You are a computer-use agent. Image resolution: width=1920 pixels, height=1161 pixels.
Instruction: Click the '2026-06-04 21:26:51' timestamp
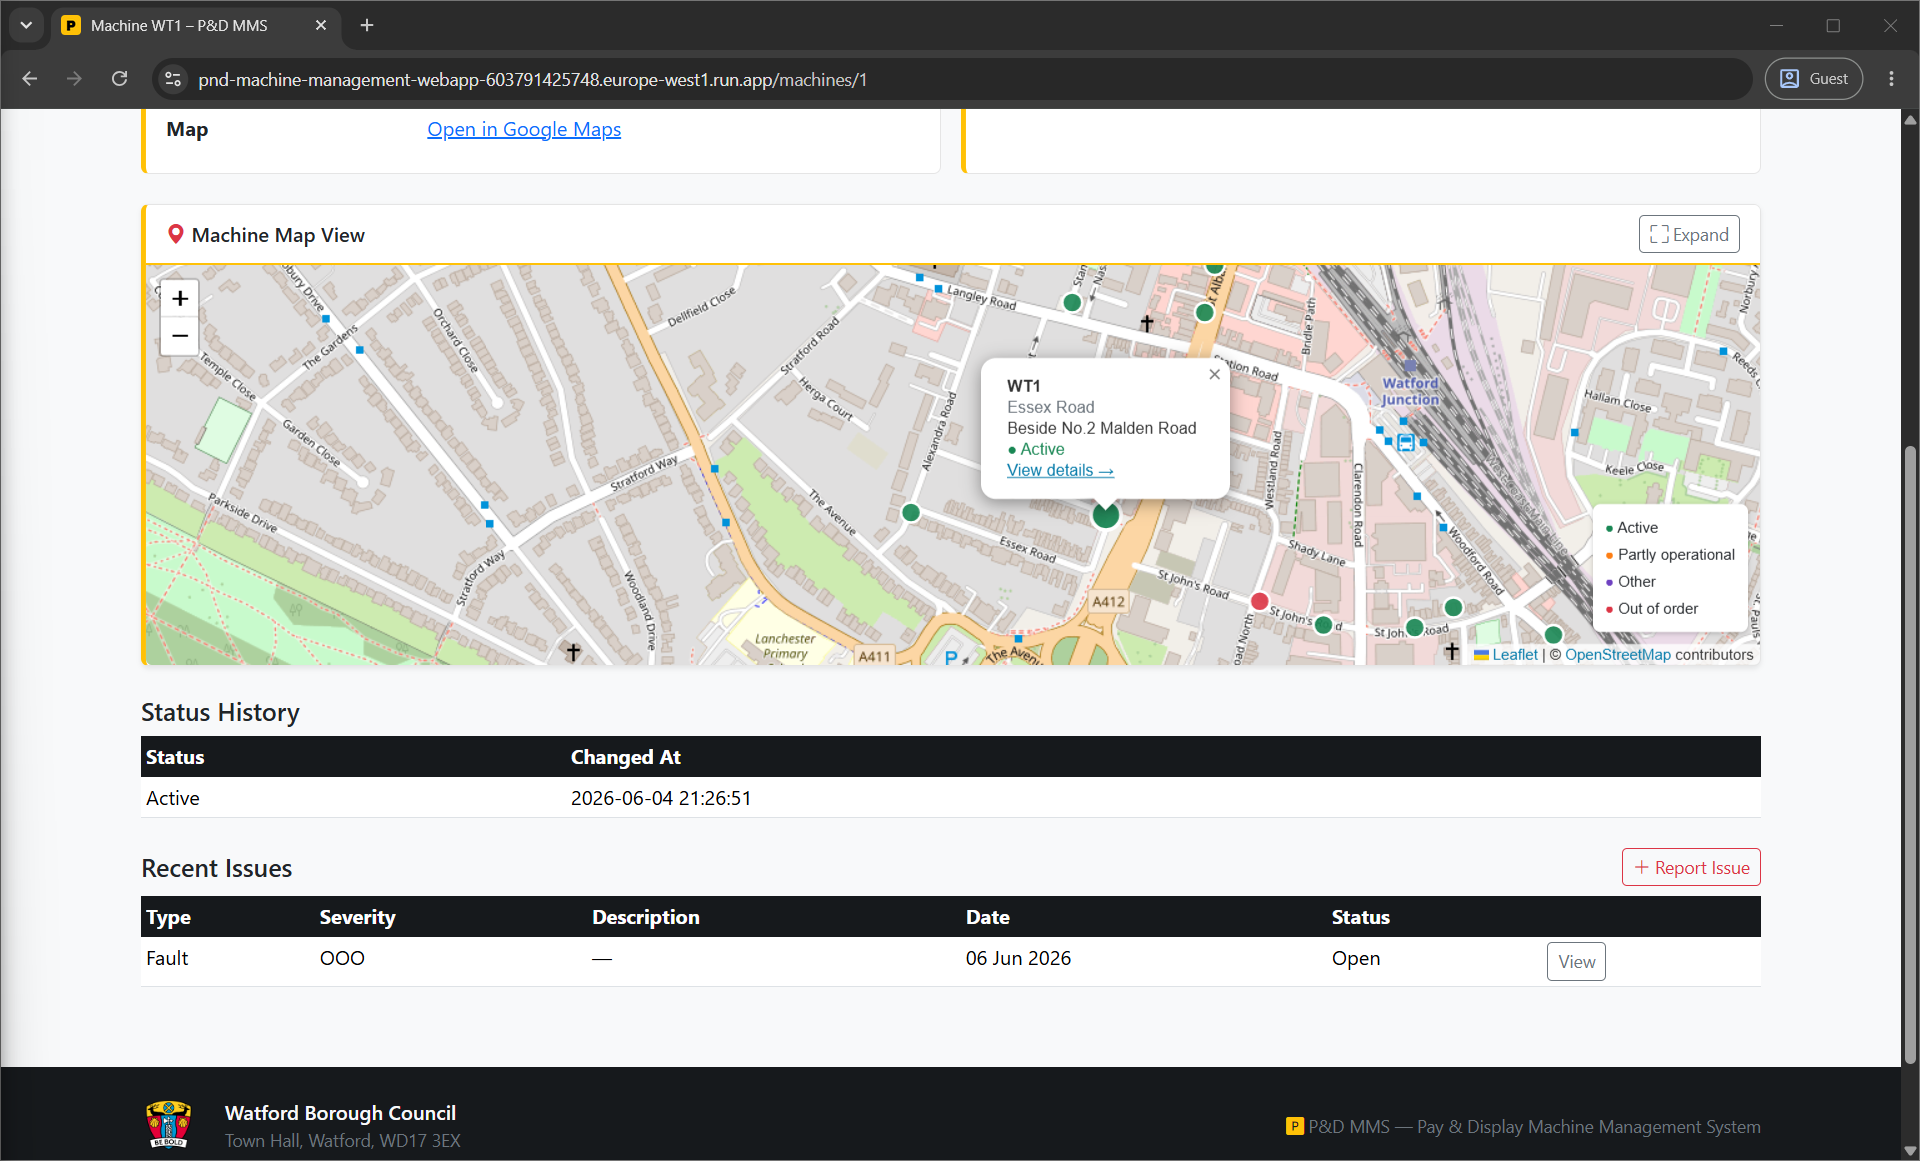(661, 797)
